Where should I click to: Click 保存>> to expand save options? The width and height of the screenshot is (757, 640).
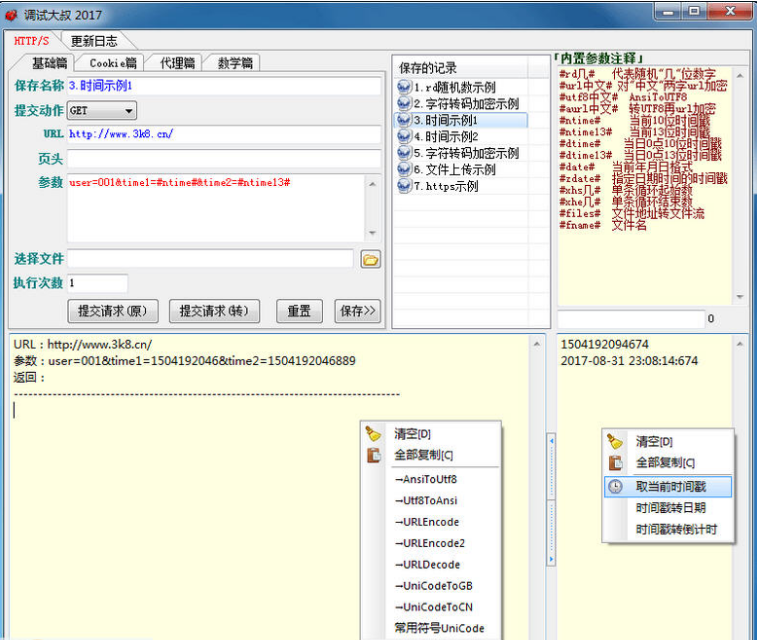click(x=357, y=311)
